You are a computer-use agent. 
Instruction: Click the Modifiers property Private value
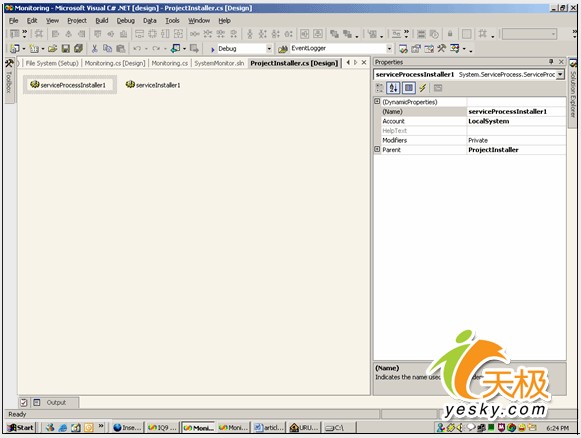[516, 140]
